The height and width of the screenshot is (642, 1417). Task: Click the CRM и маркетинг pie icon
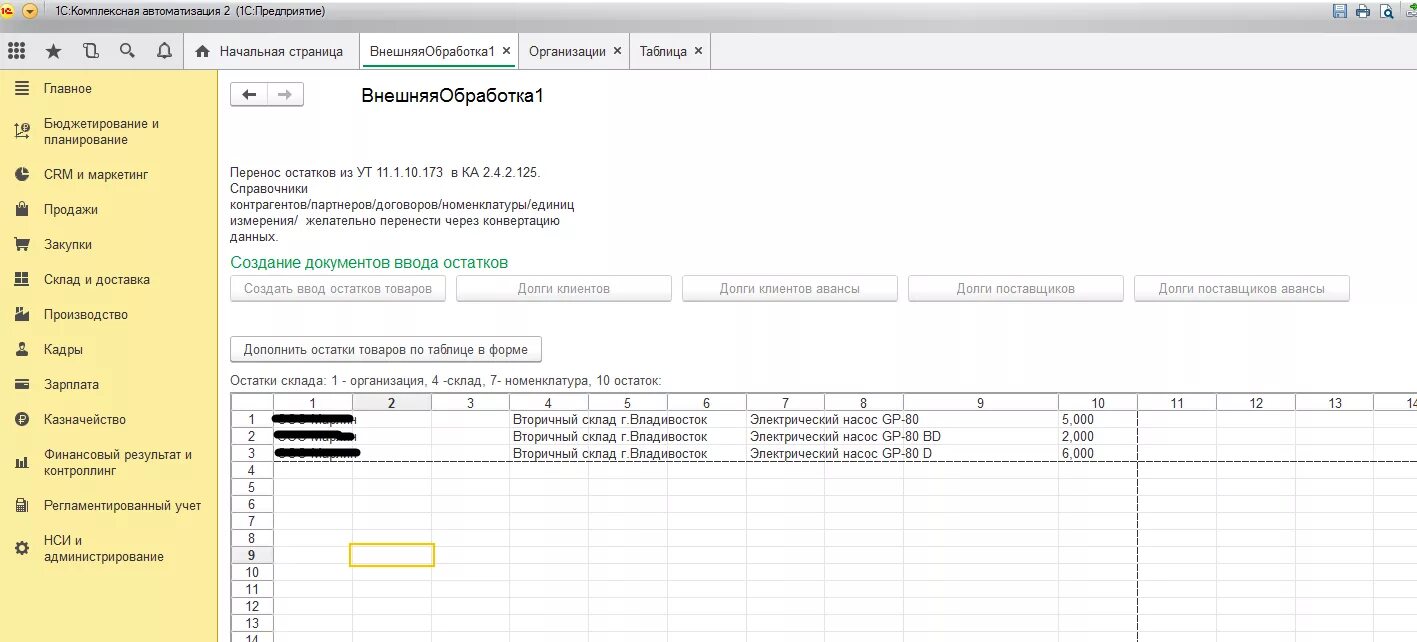click(22, 174)
